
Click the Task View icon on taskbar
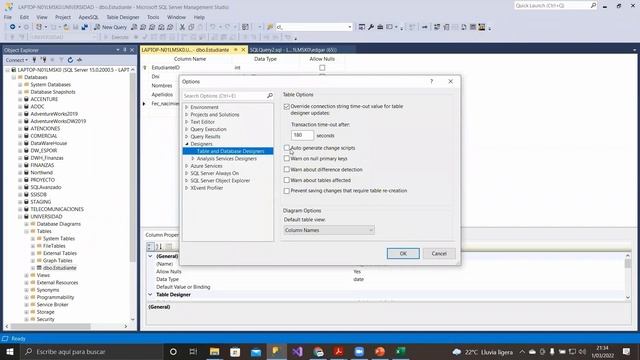point(193,351)
